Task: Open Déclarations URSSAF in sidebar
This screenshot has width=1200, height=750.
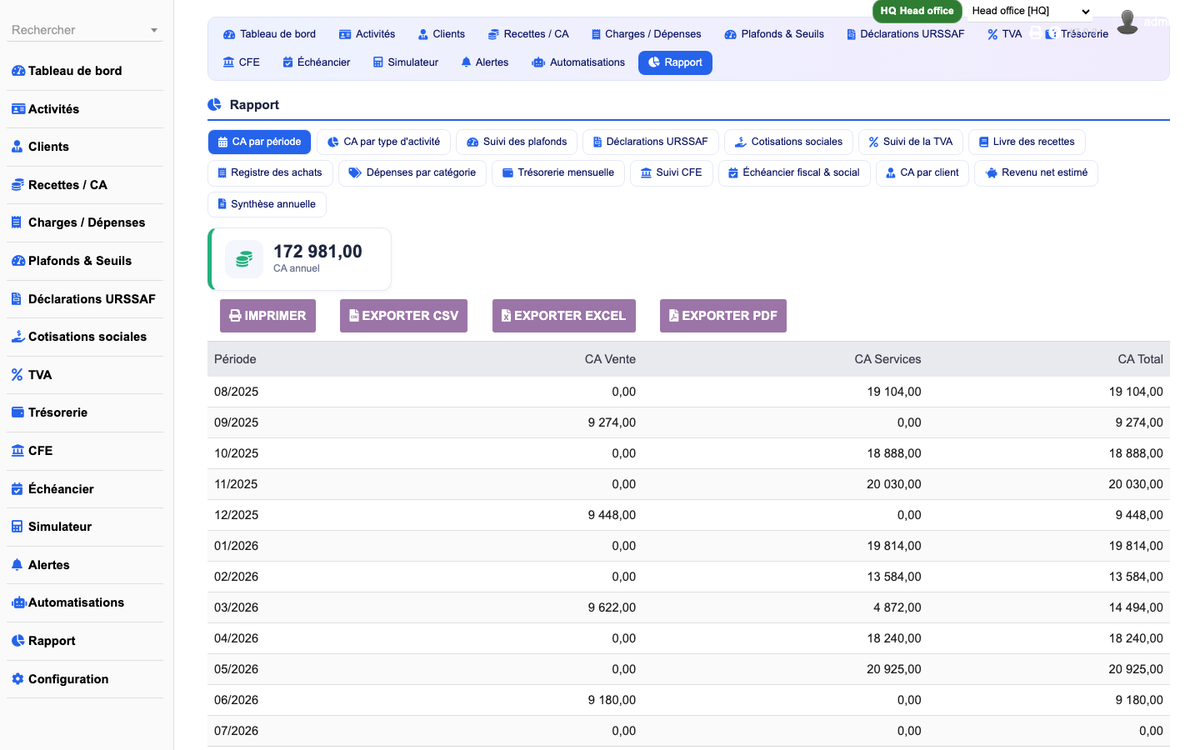Action: (x=83, y=299)
